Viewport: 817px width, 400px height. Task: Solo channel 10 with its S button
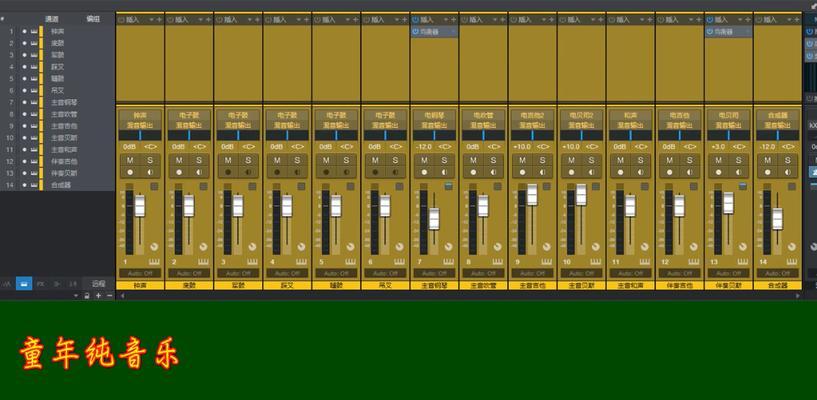pos(591,160)
